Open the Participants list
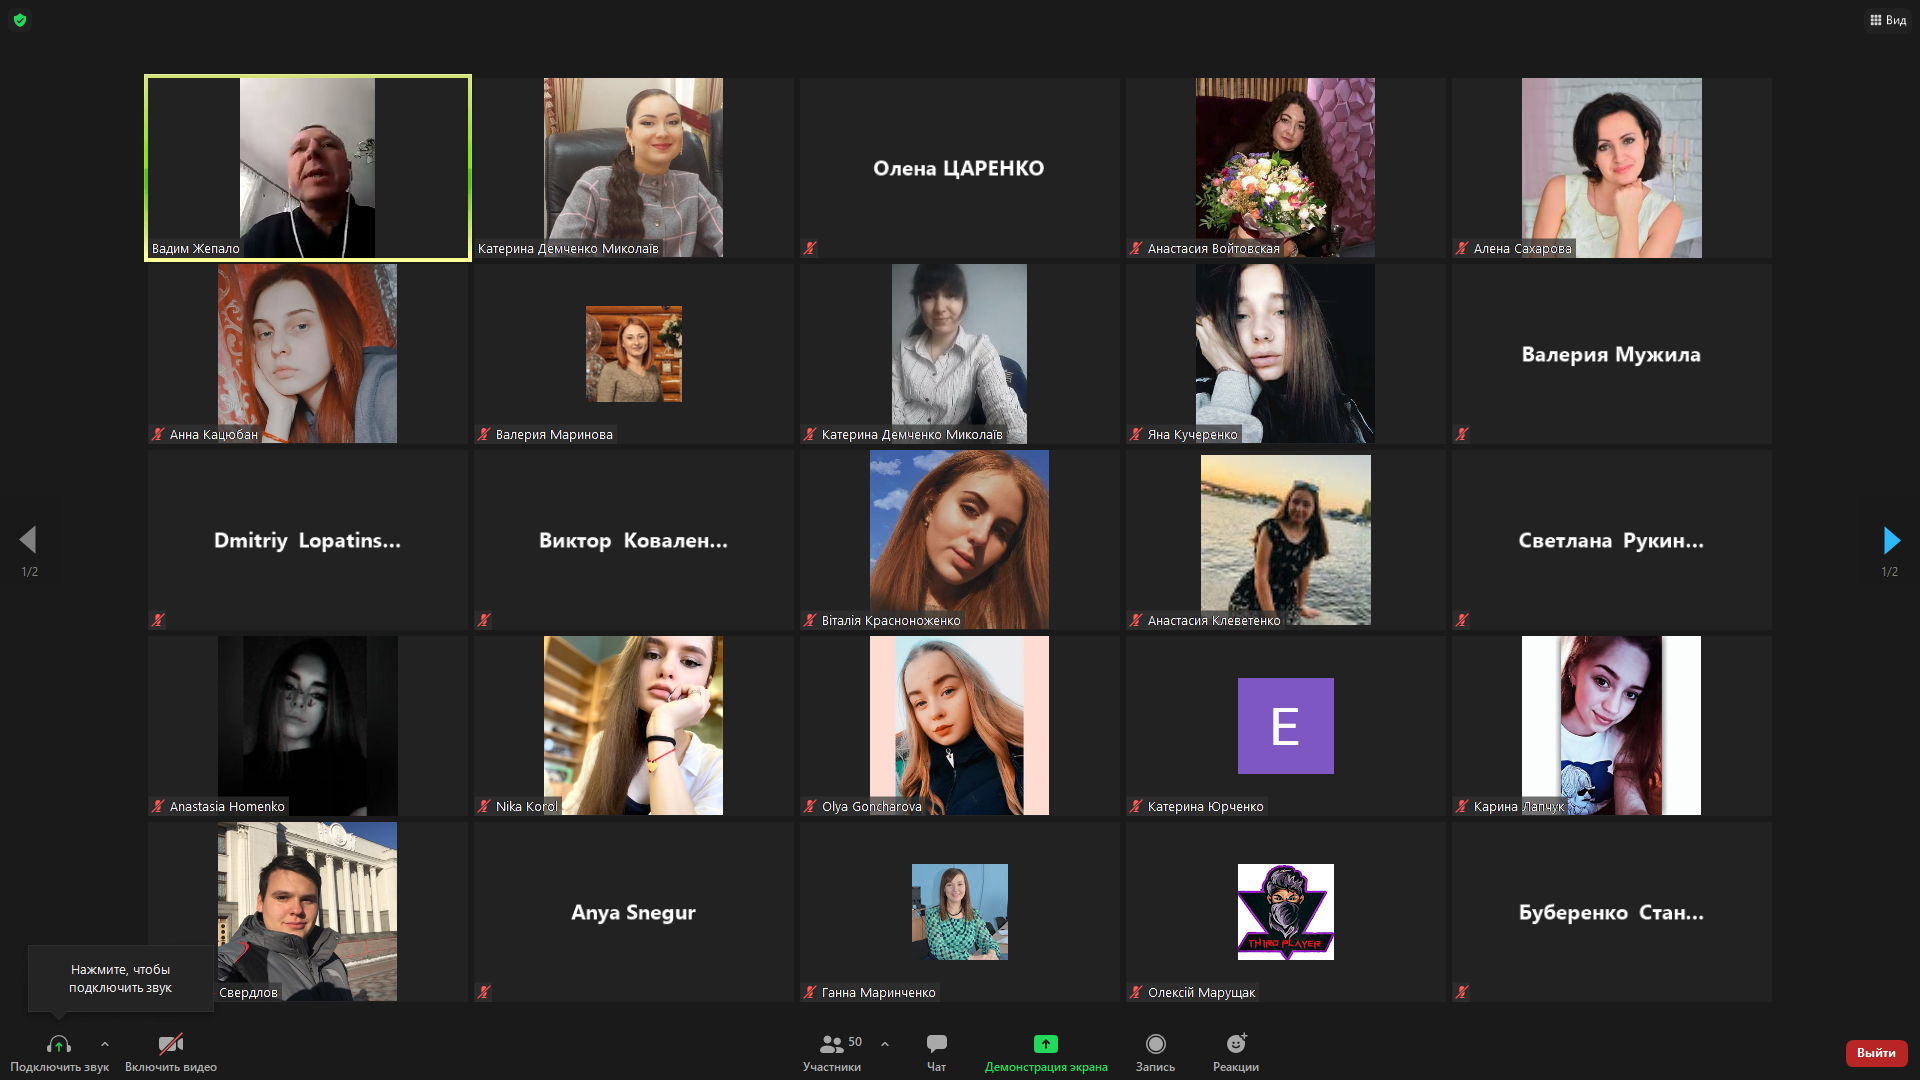This screenshot has height=1080, width=1920. click(831, 1044)
